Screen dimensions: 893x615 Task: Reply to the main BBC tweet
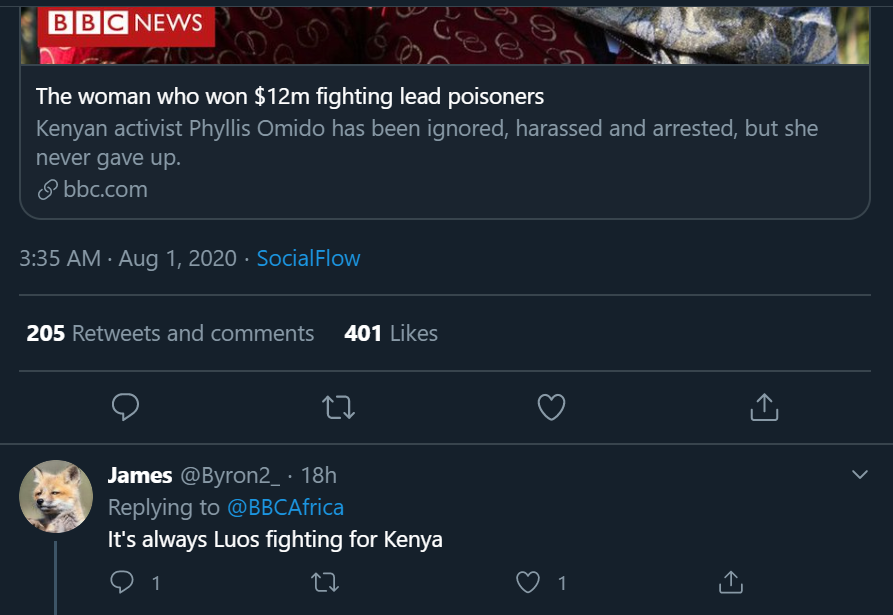click(x=125, y=407)
